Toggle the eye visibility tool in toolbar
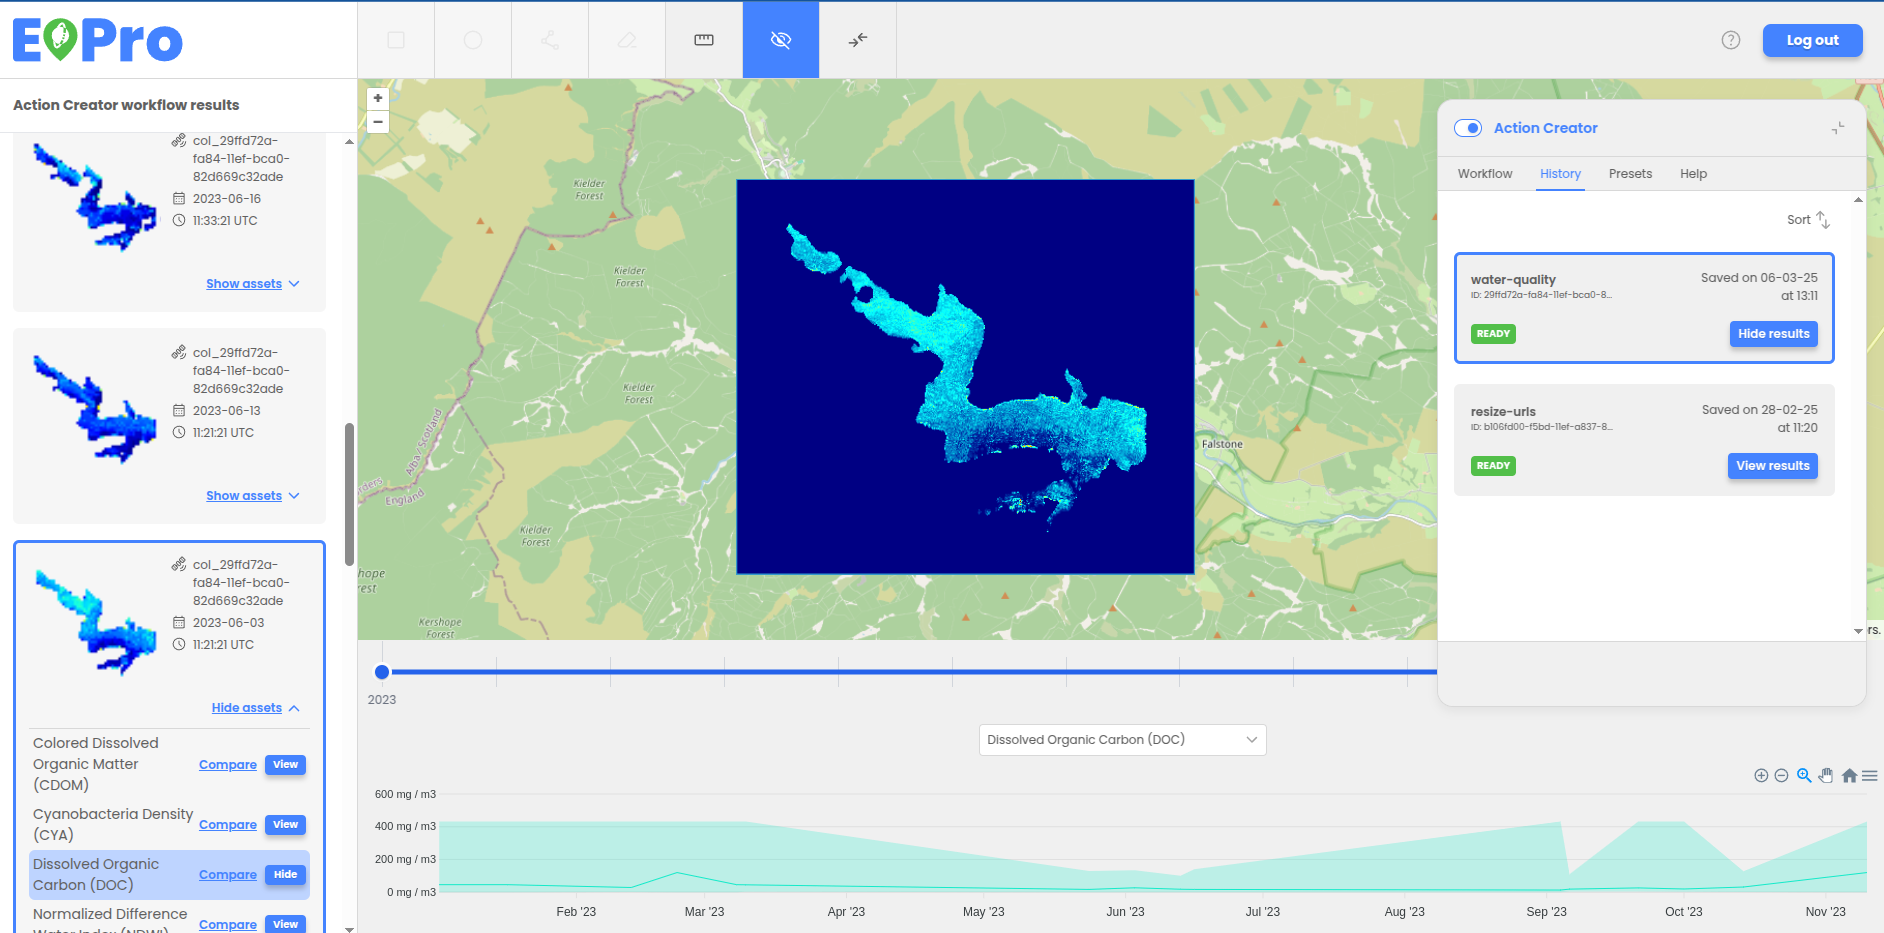This screenshot has width=1884, height=933. pos(781,40)
